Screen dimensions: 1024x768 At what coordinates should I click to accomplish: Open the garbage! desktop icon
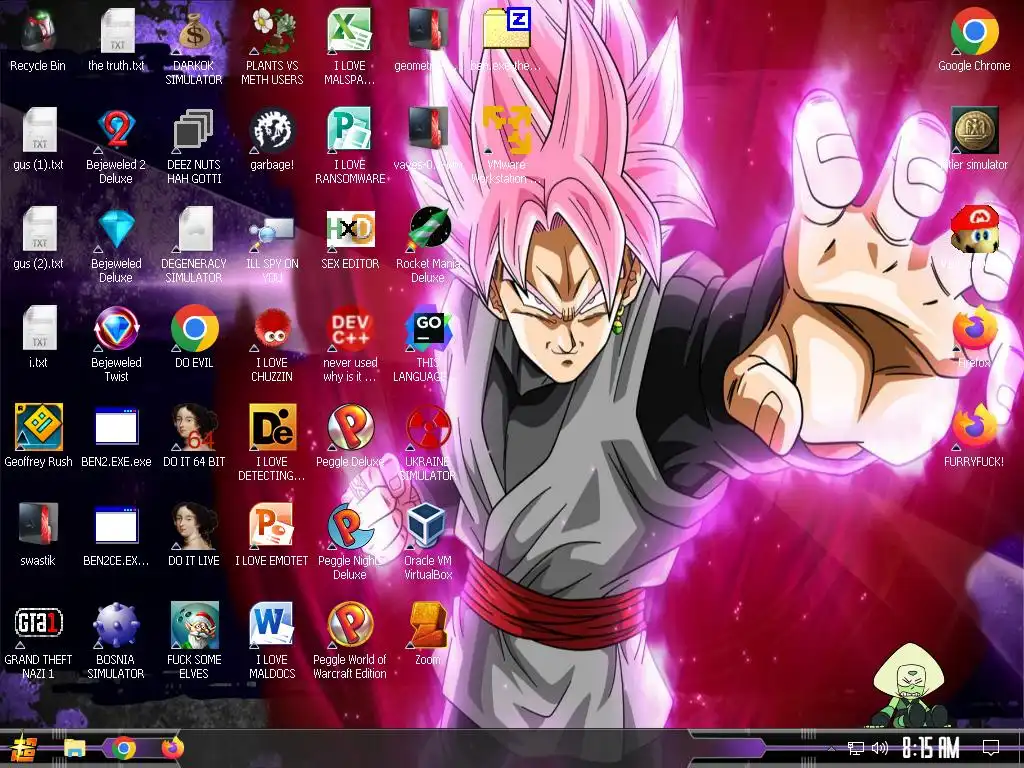272,139
